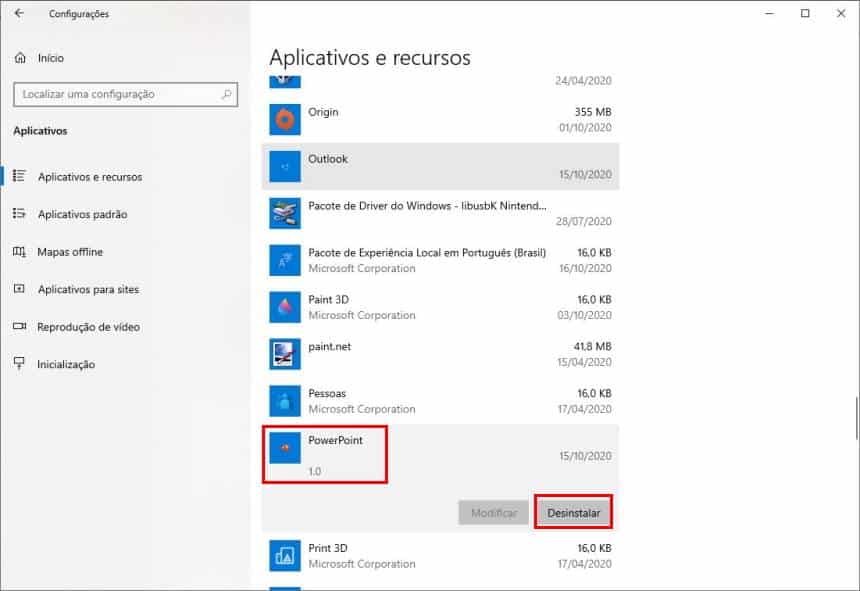Click the Paint 3D app icon
This screenshot has height=591, width=860.
click(285, 307)
